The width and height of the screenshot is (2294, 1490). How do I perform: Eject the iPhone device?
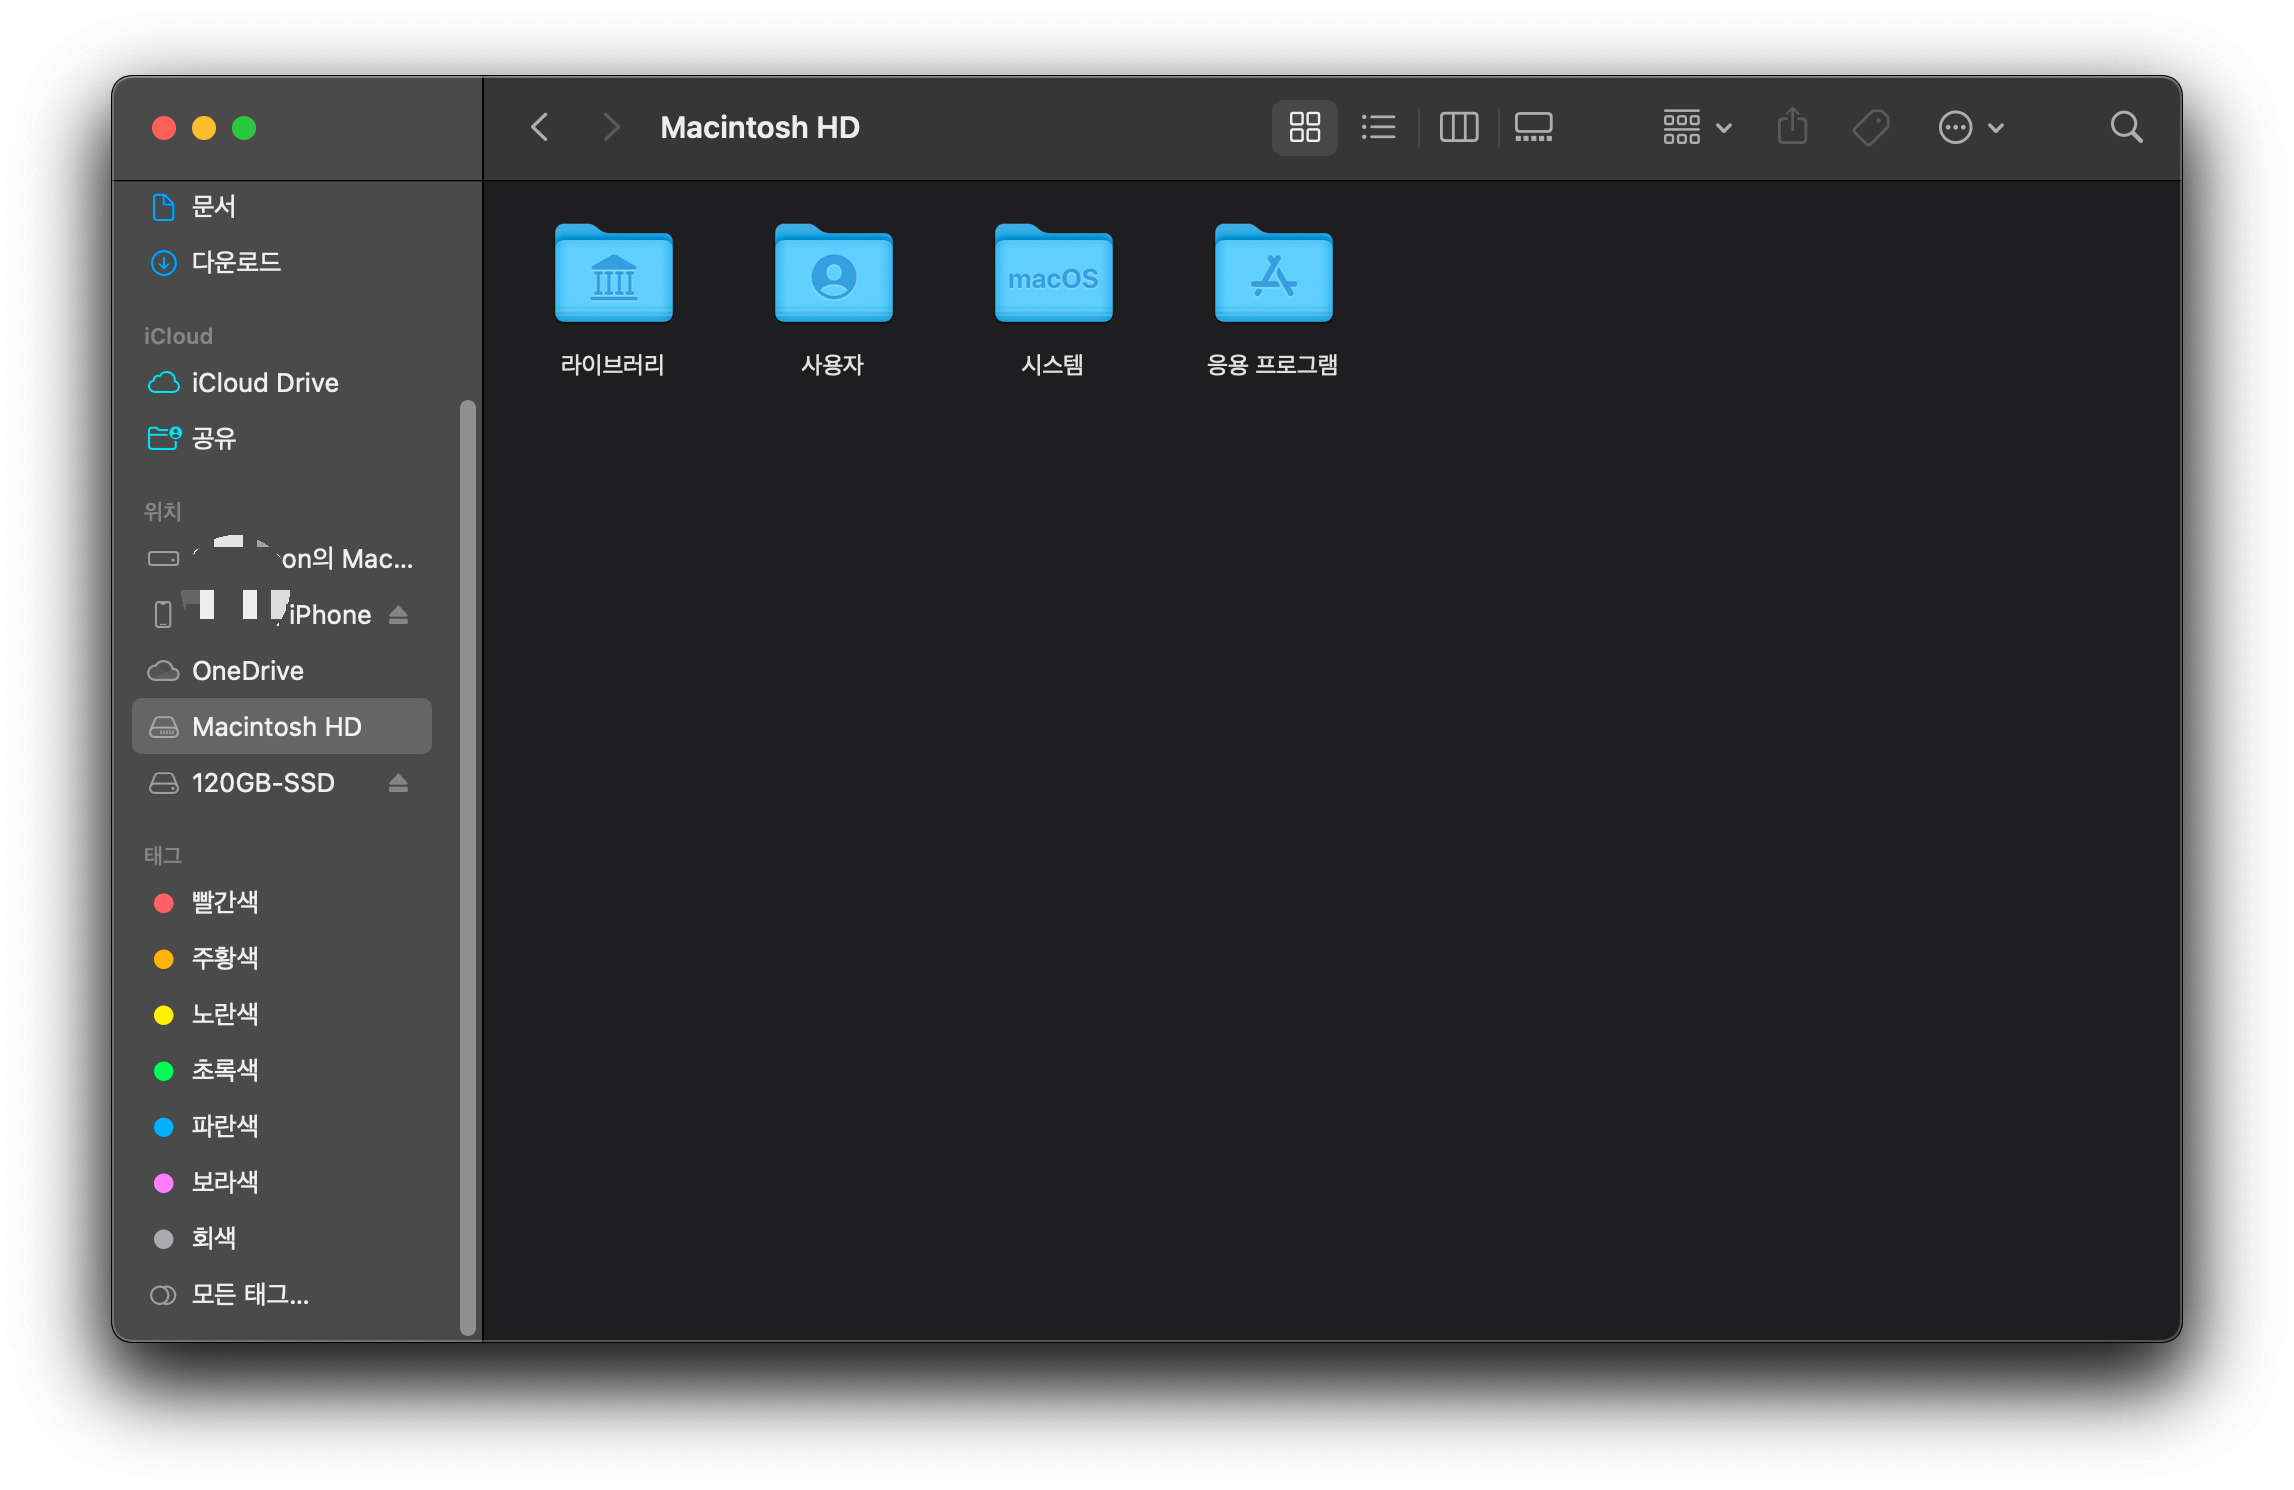(x=398, y=615)
